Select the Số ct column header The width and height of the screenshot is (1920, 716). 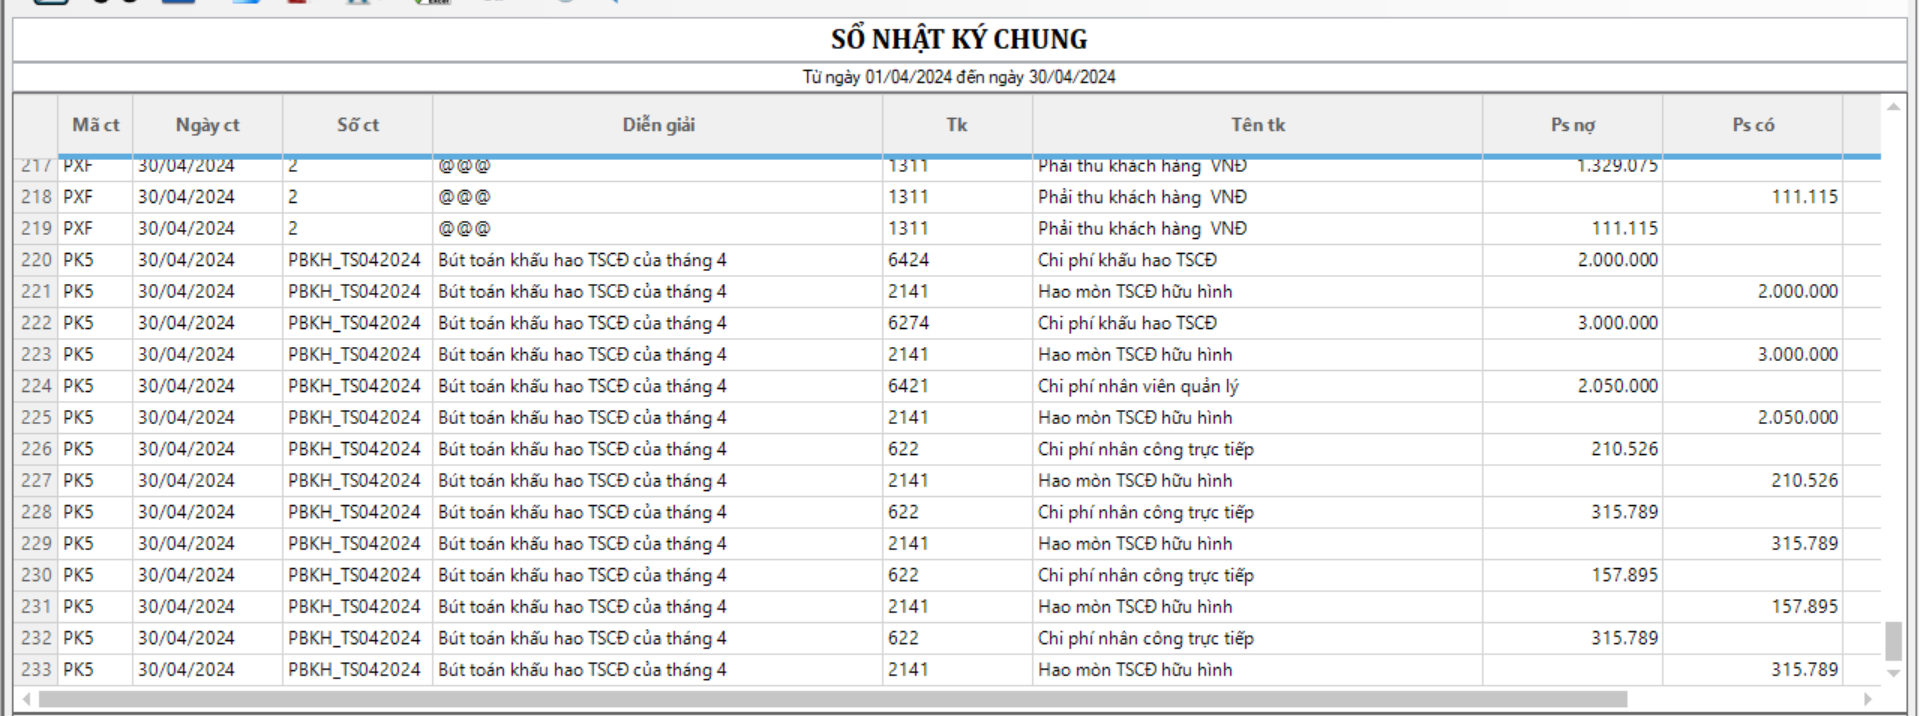pyautogui.click(x=357, y=125)
